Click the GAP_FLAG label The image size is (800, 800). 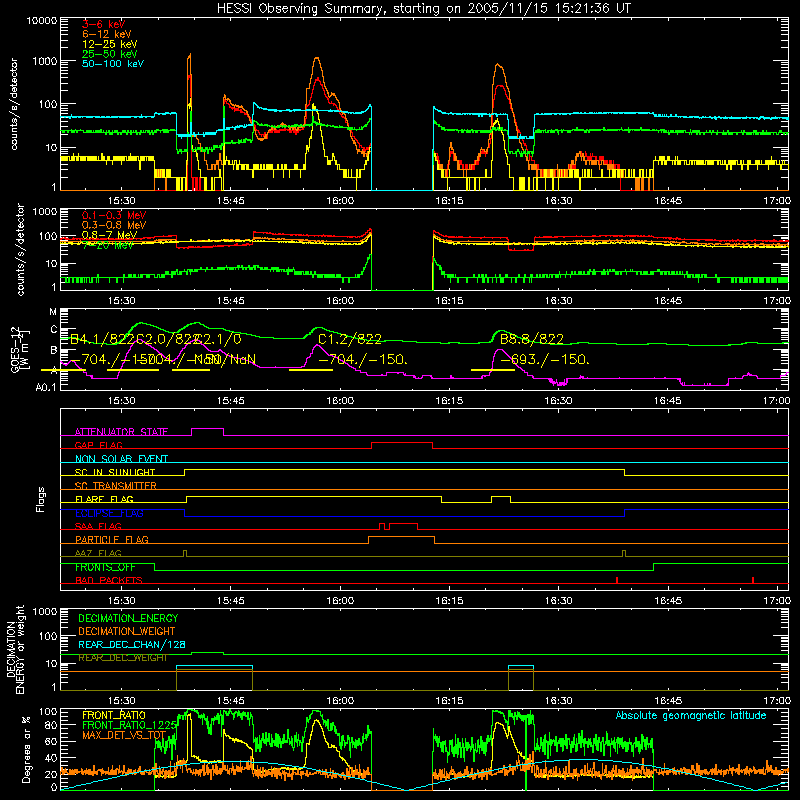tap(98, 445)
